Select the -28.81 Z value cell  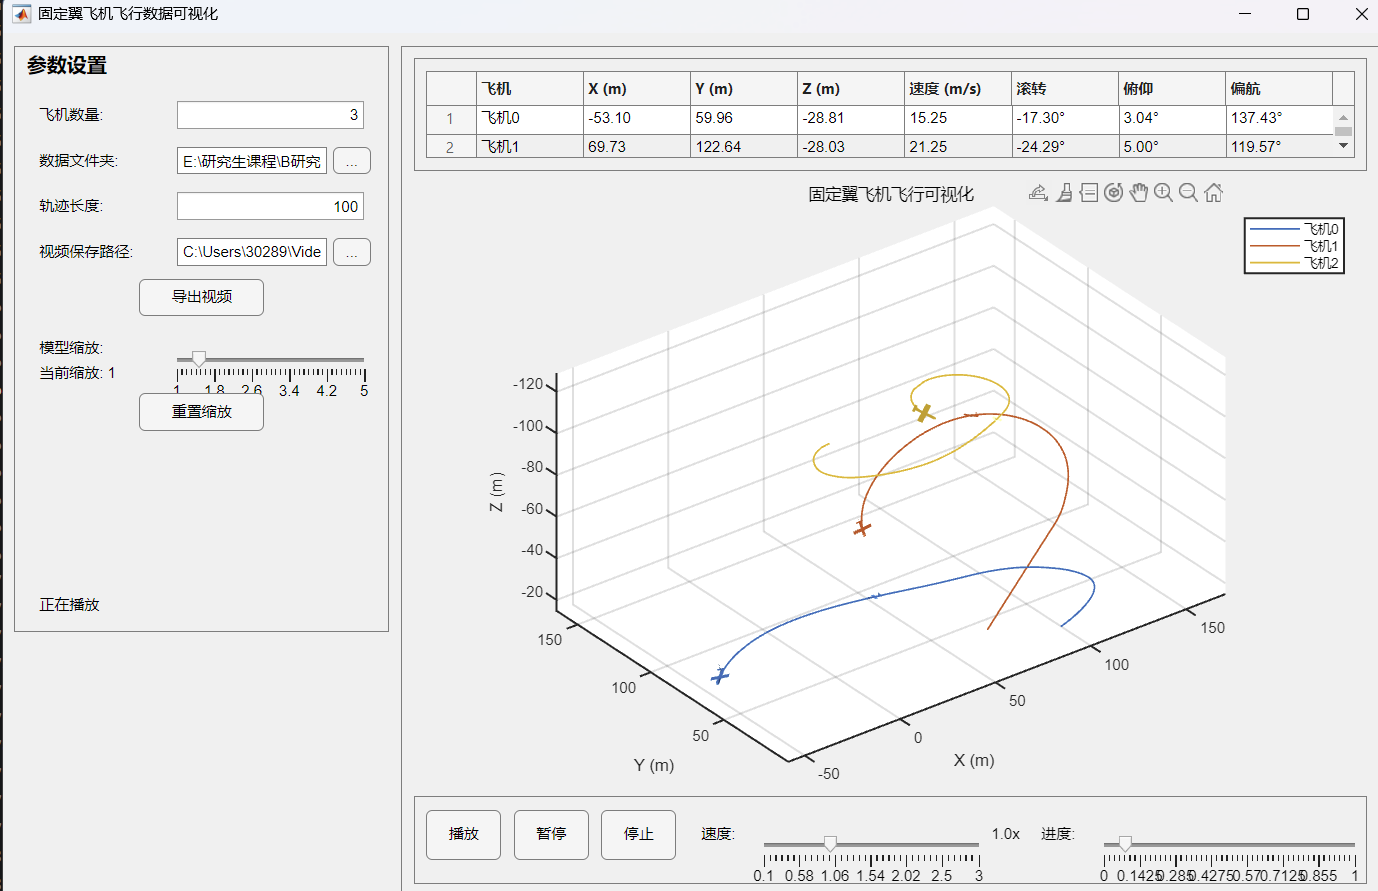(851, 118)
